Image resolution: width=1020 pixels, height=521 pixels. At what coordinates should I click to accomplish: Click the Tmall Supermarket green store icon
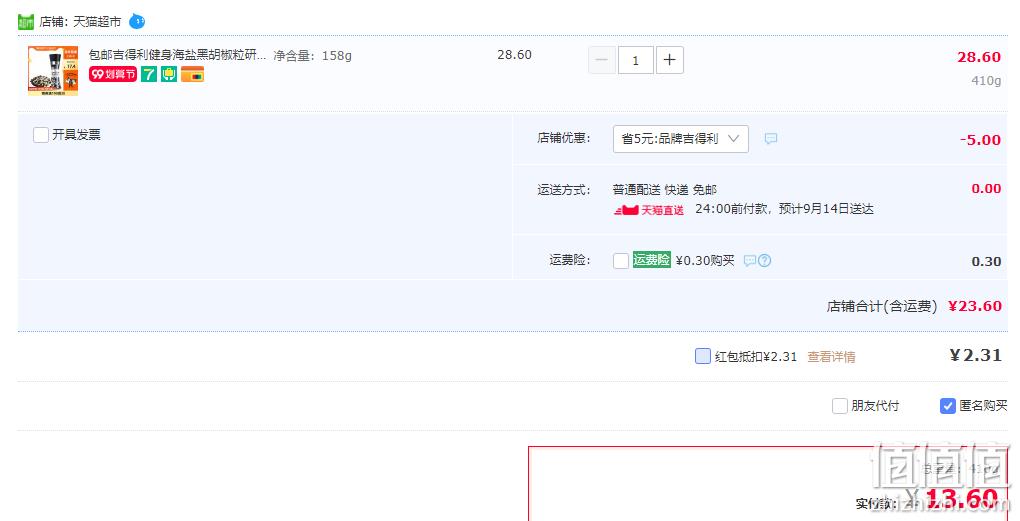click(25, 21)
